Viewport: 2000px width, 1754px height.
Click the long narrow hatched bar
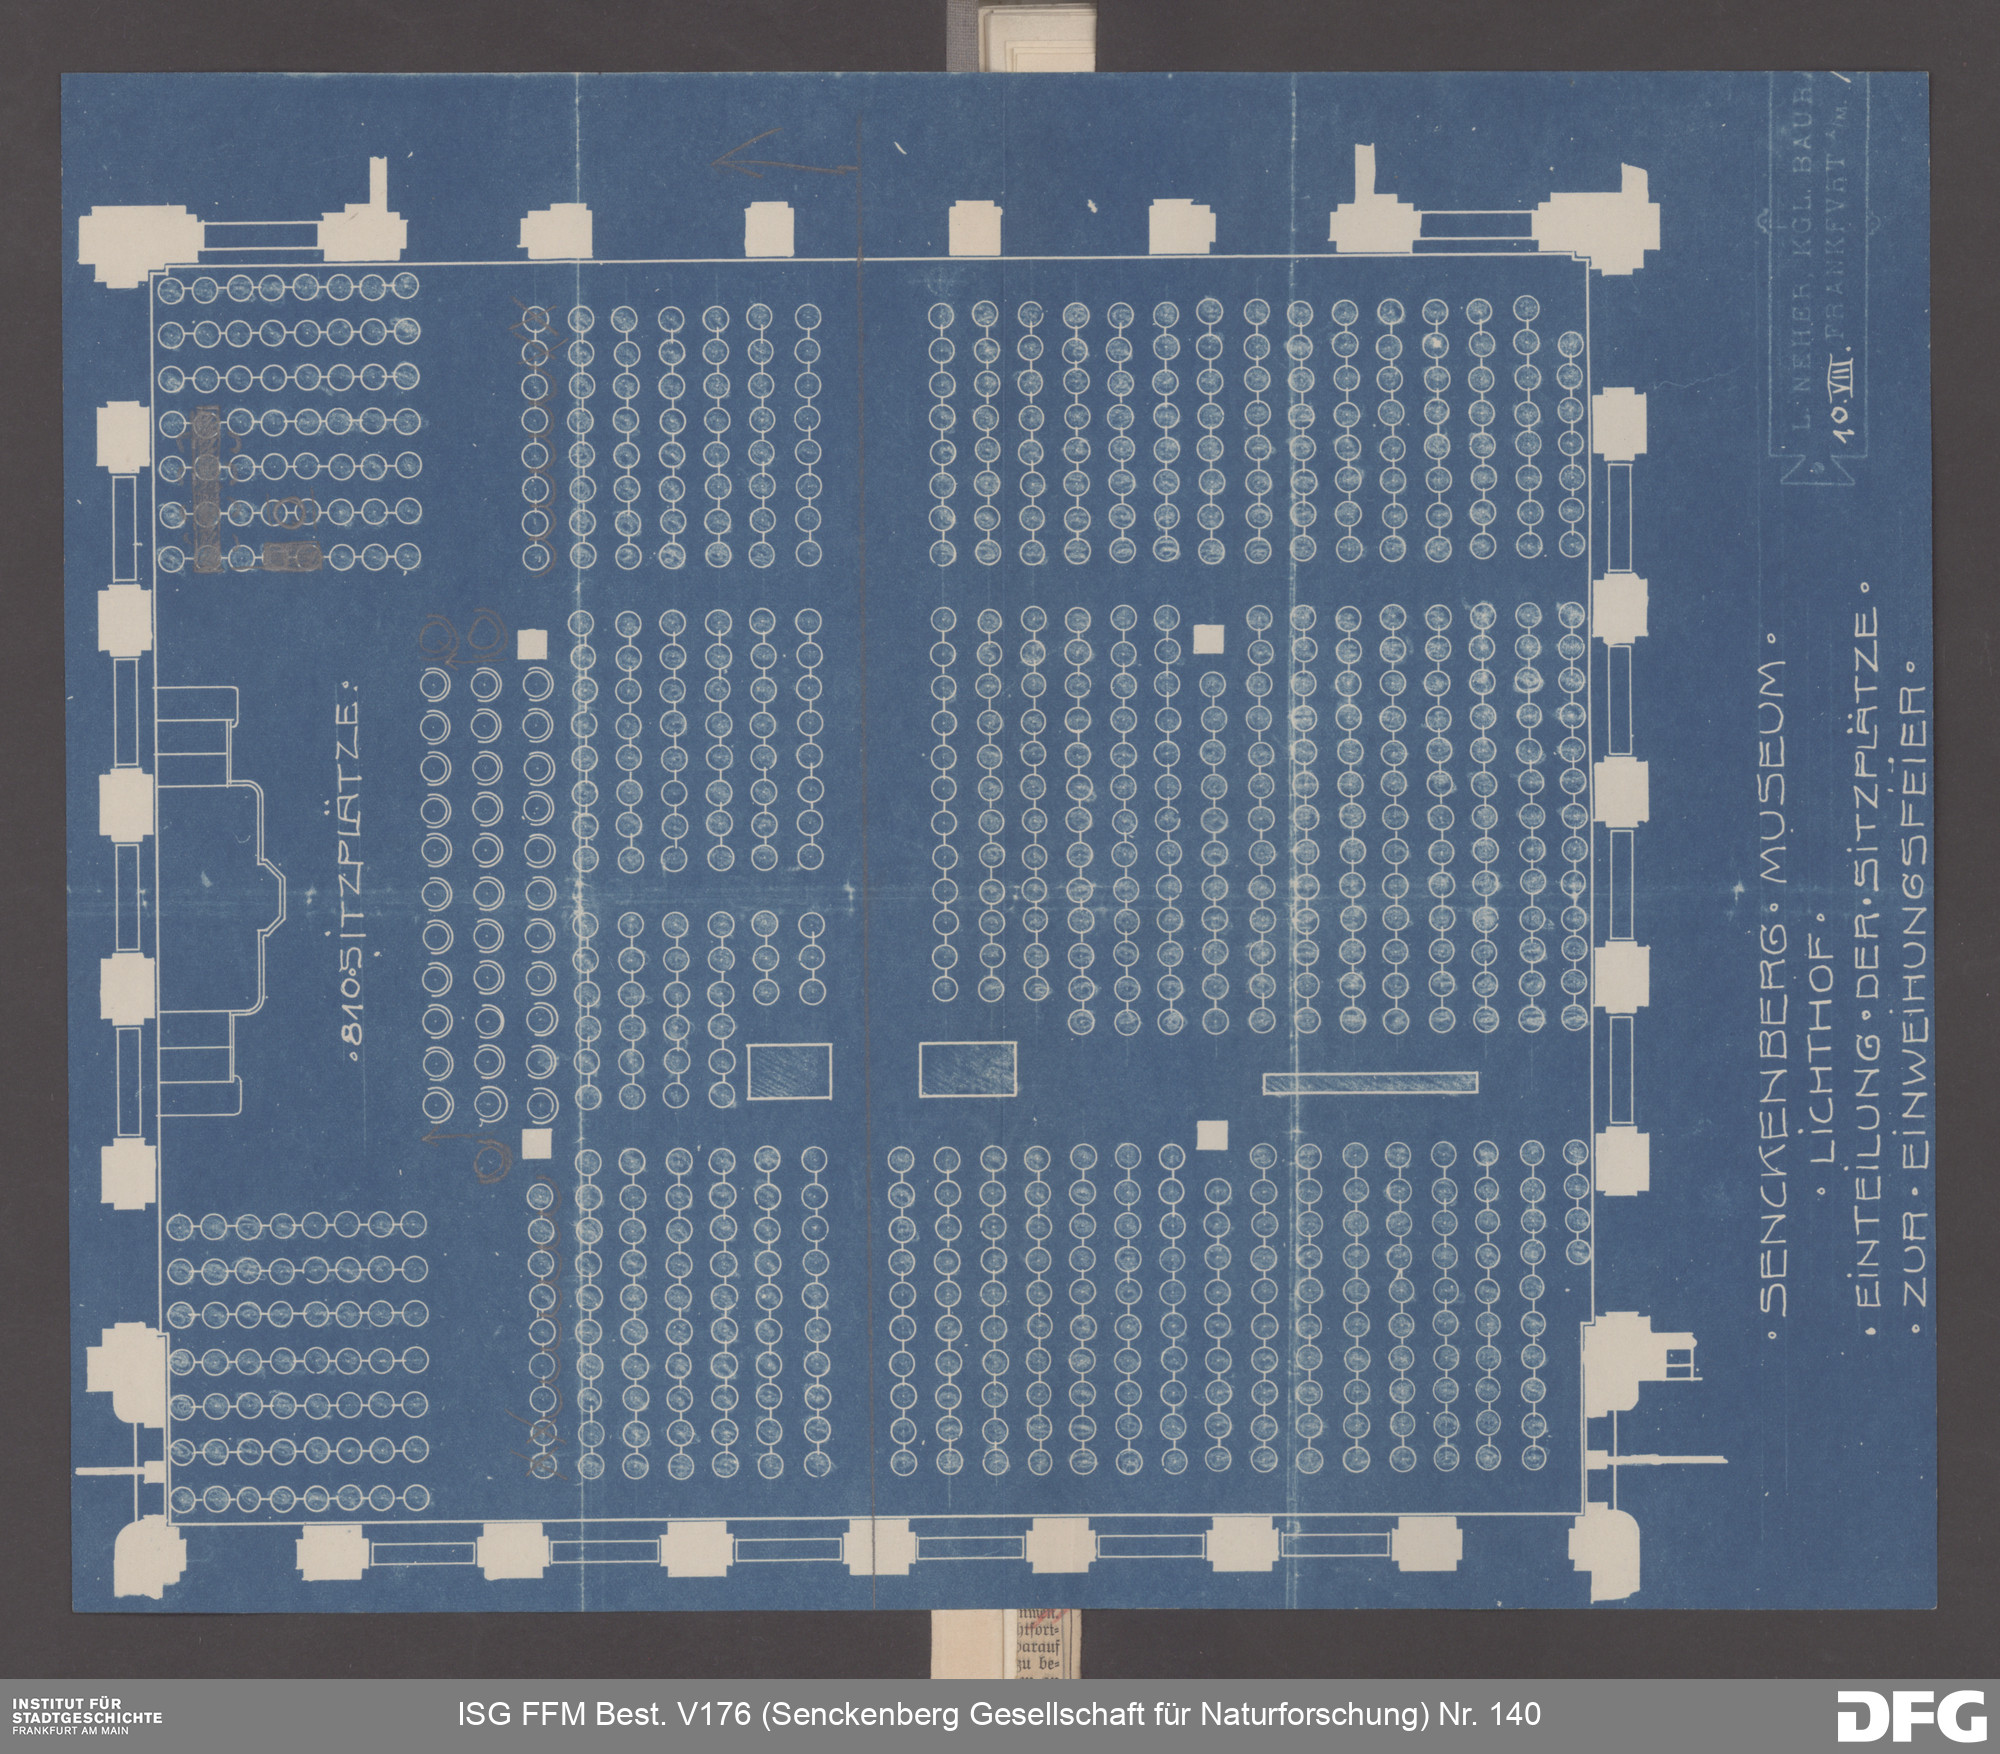pyautogui.click(x=1370, y=1083)
